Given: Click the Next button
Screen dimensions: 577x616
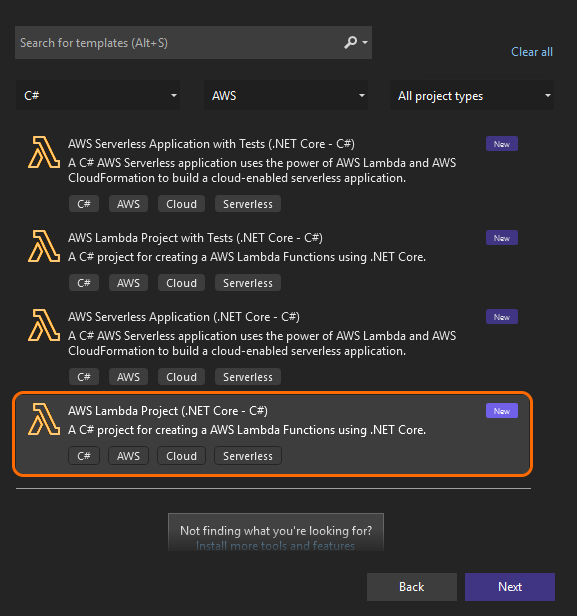Looking at the screenshot, I should tap(510, 587).
